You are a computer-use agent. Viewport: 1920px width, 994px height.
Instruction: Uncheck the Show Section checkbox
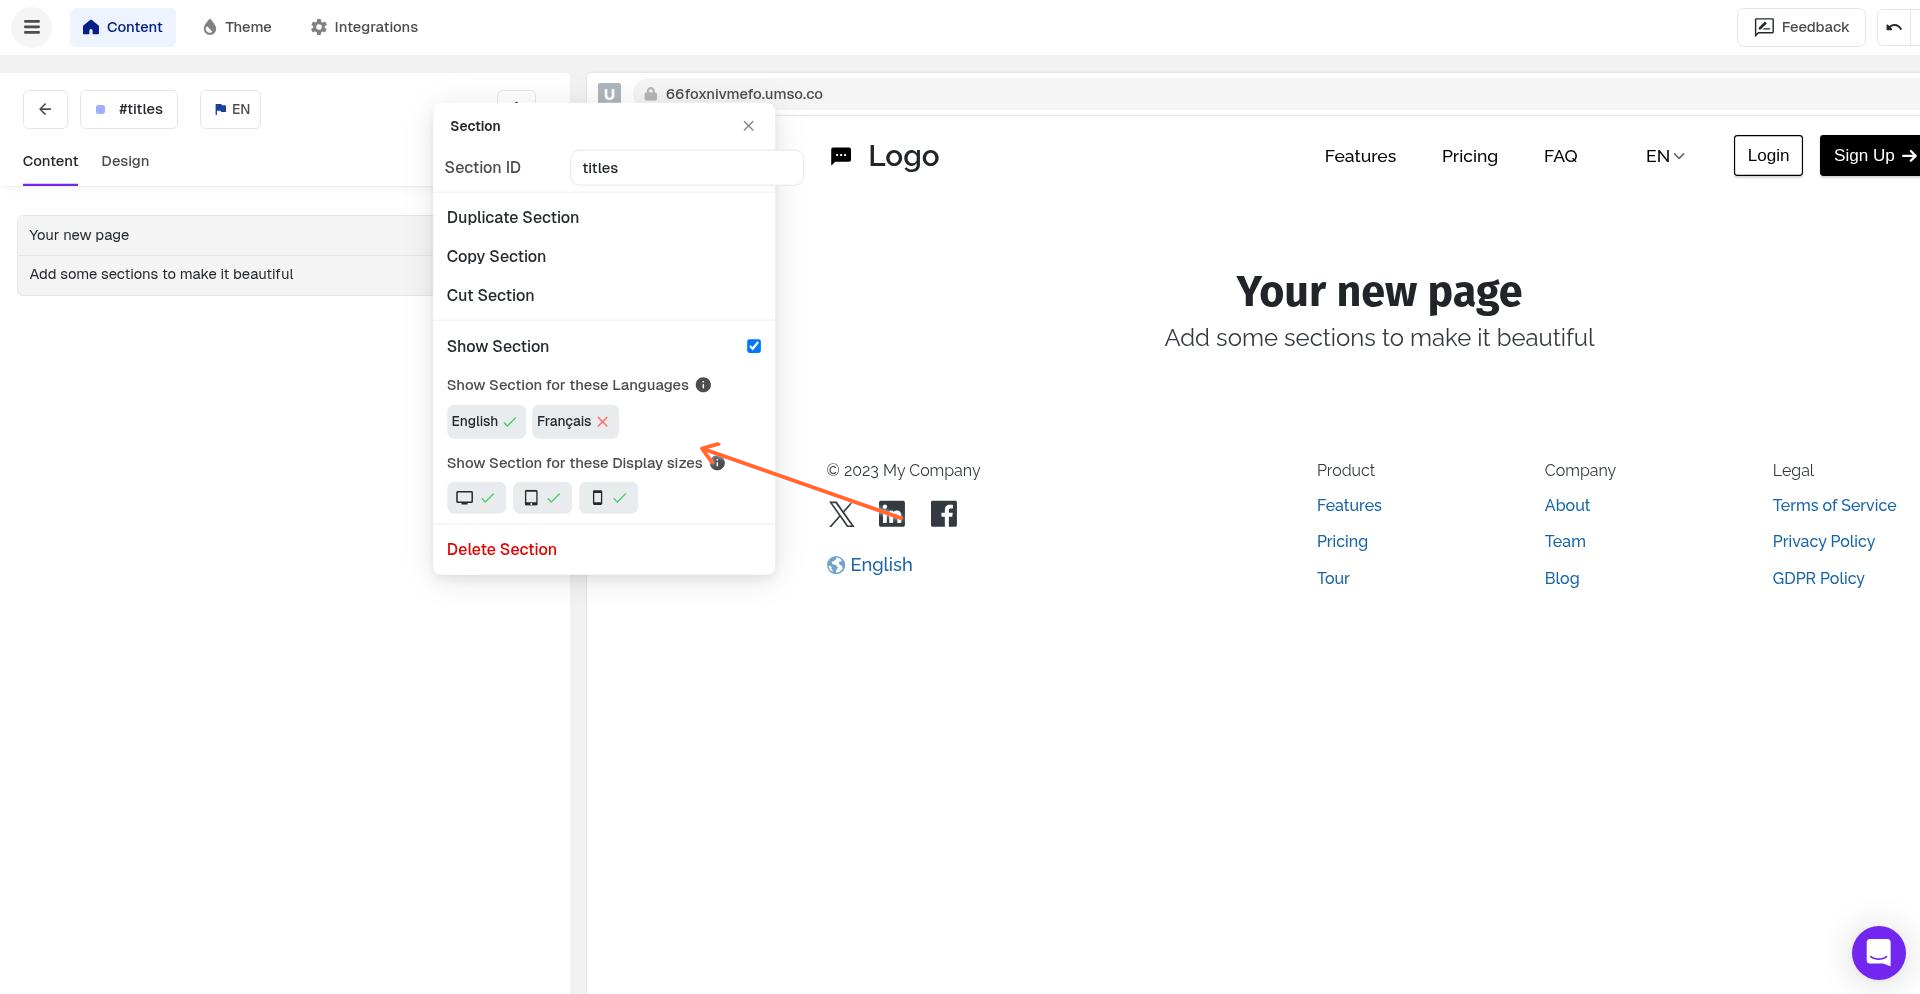(x=754, y=346)
